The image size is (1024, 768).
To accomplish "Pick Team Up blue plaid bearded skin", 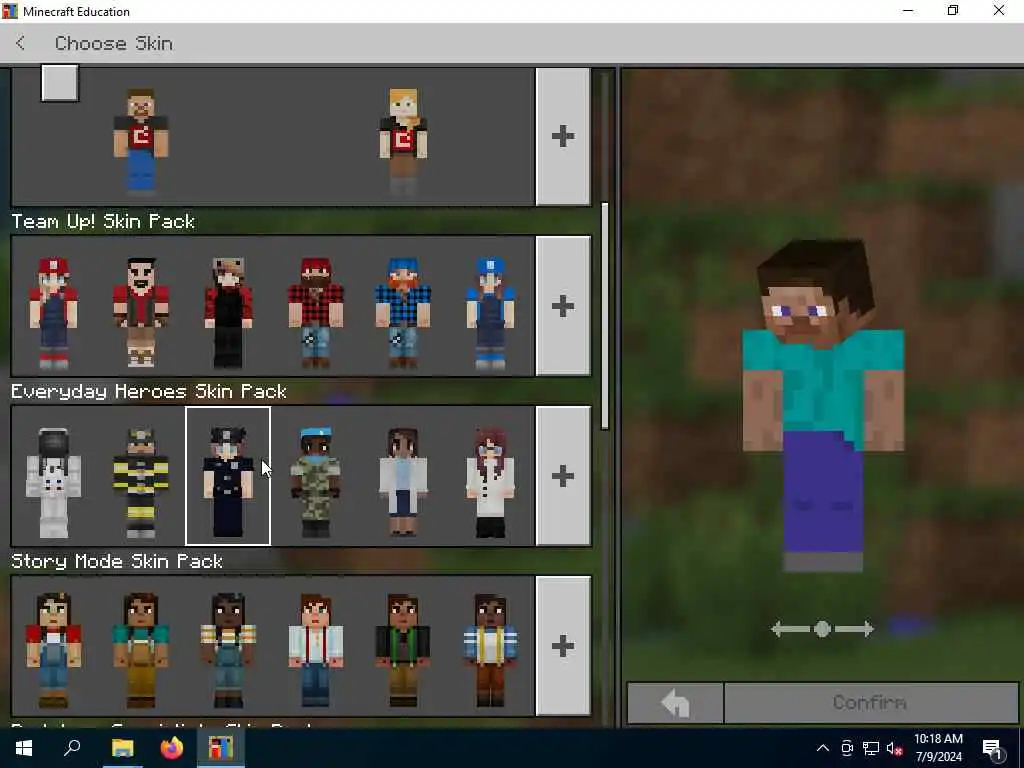I will (403, 312).
